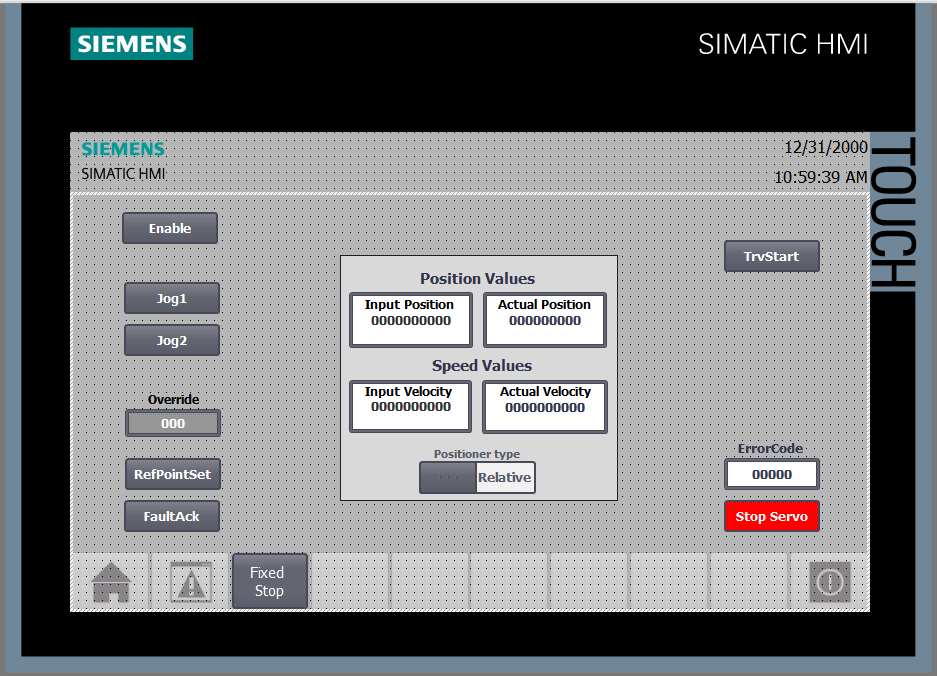Click the teal SIEMENS logo on bezel

[x=131, y=44]
